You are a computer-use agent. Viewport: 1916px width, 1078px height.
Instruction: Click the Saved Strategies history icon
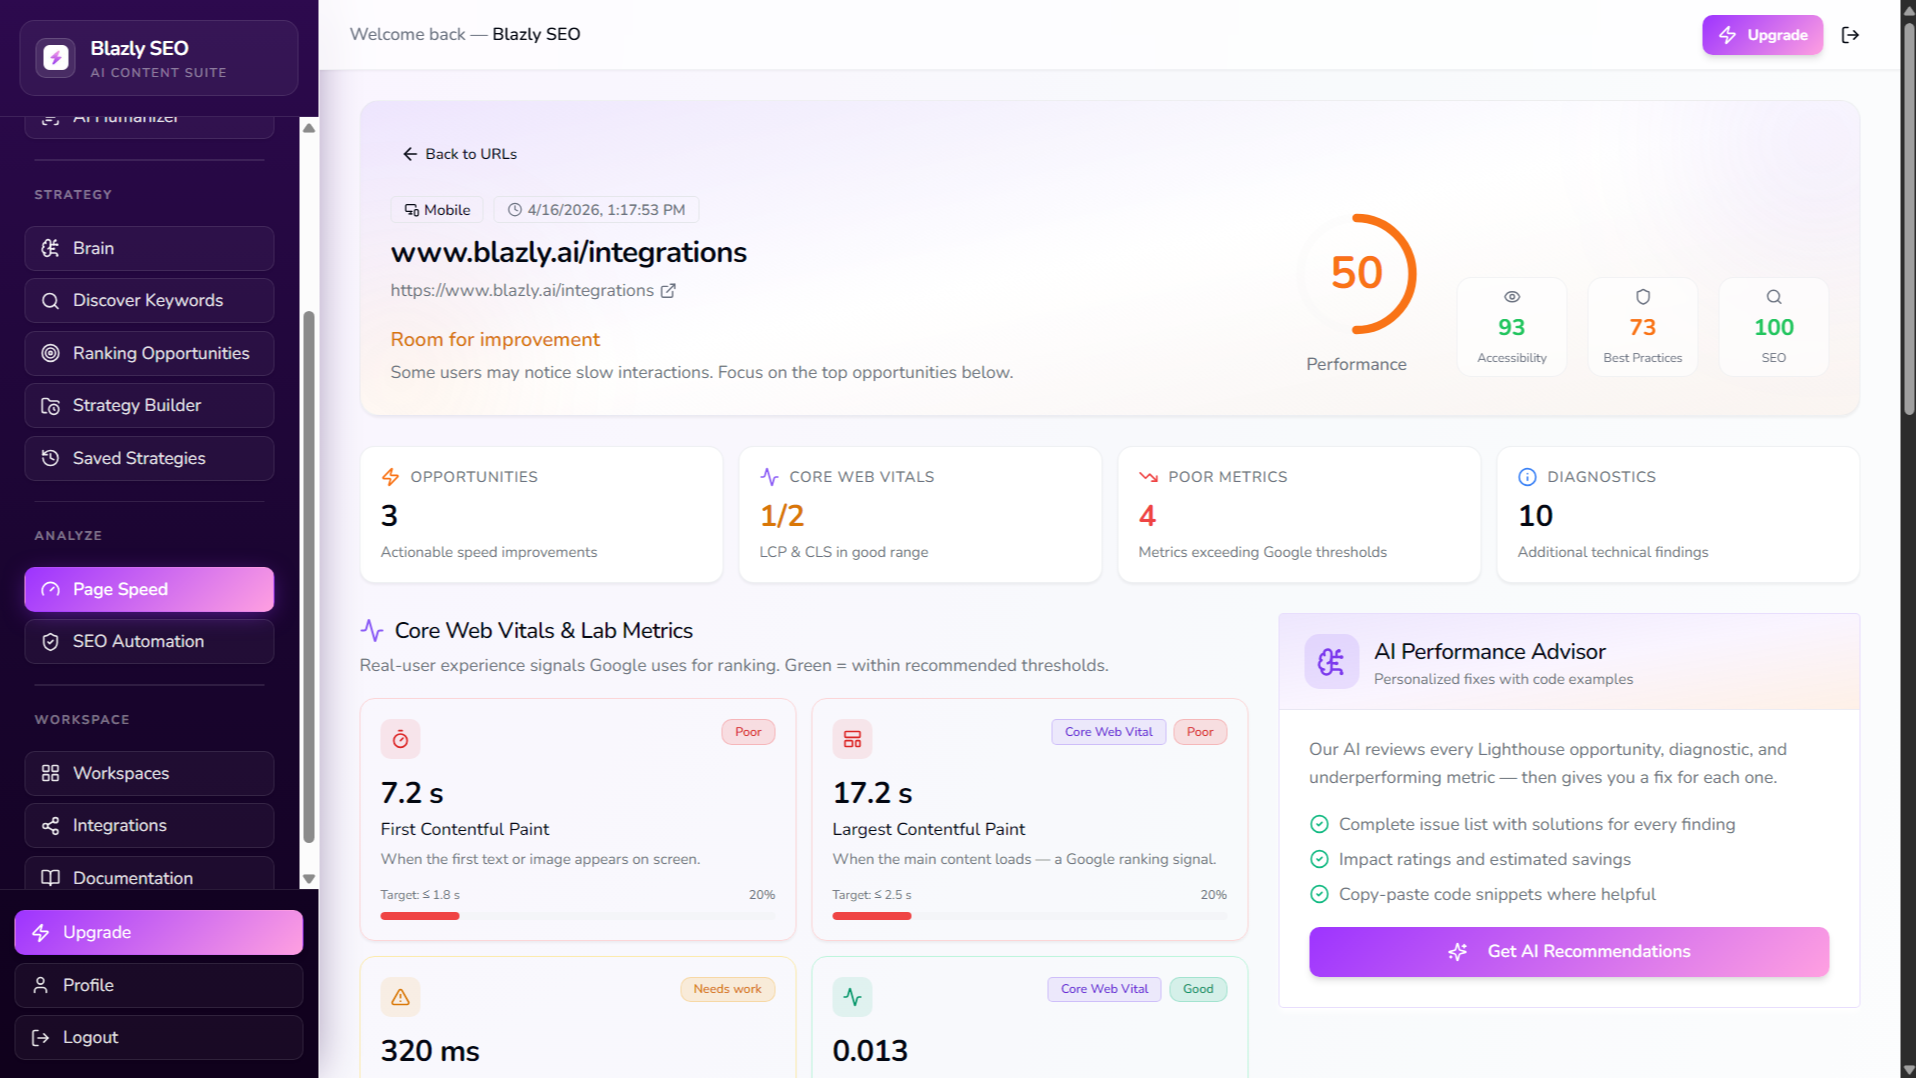[x=50, y=458]
